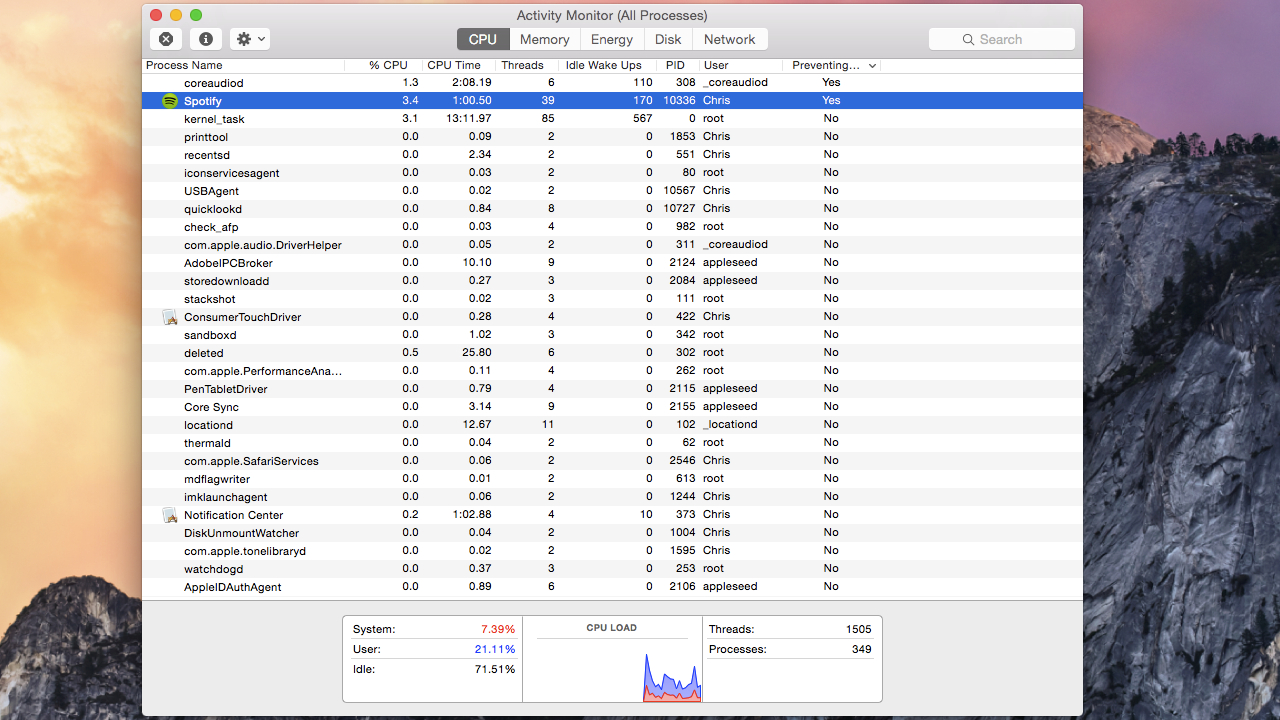This screenshot has width=1280, height=720.
Task: Click the Threads count 1505
Action: click(x=859, y=629)
